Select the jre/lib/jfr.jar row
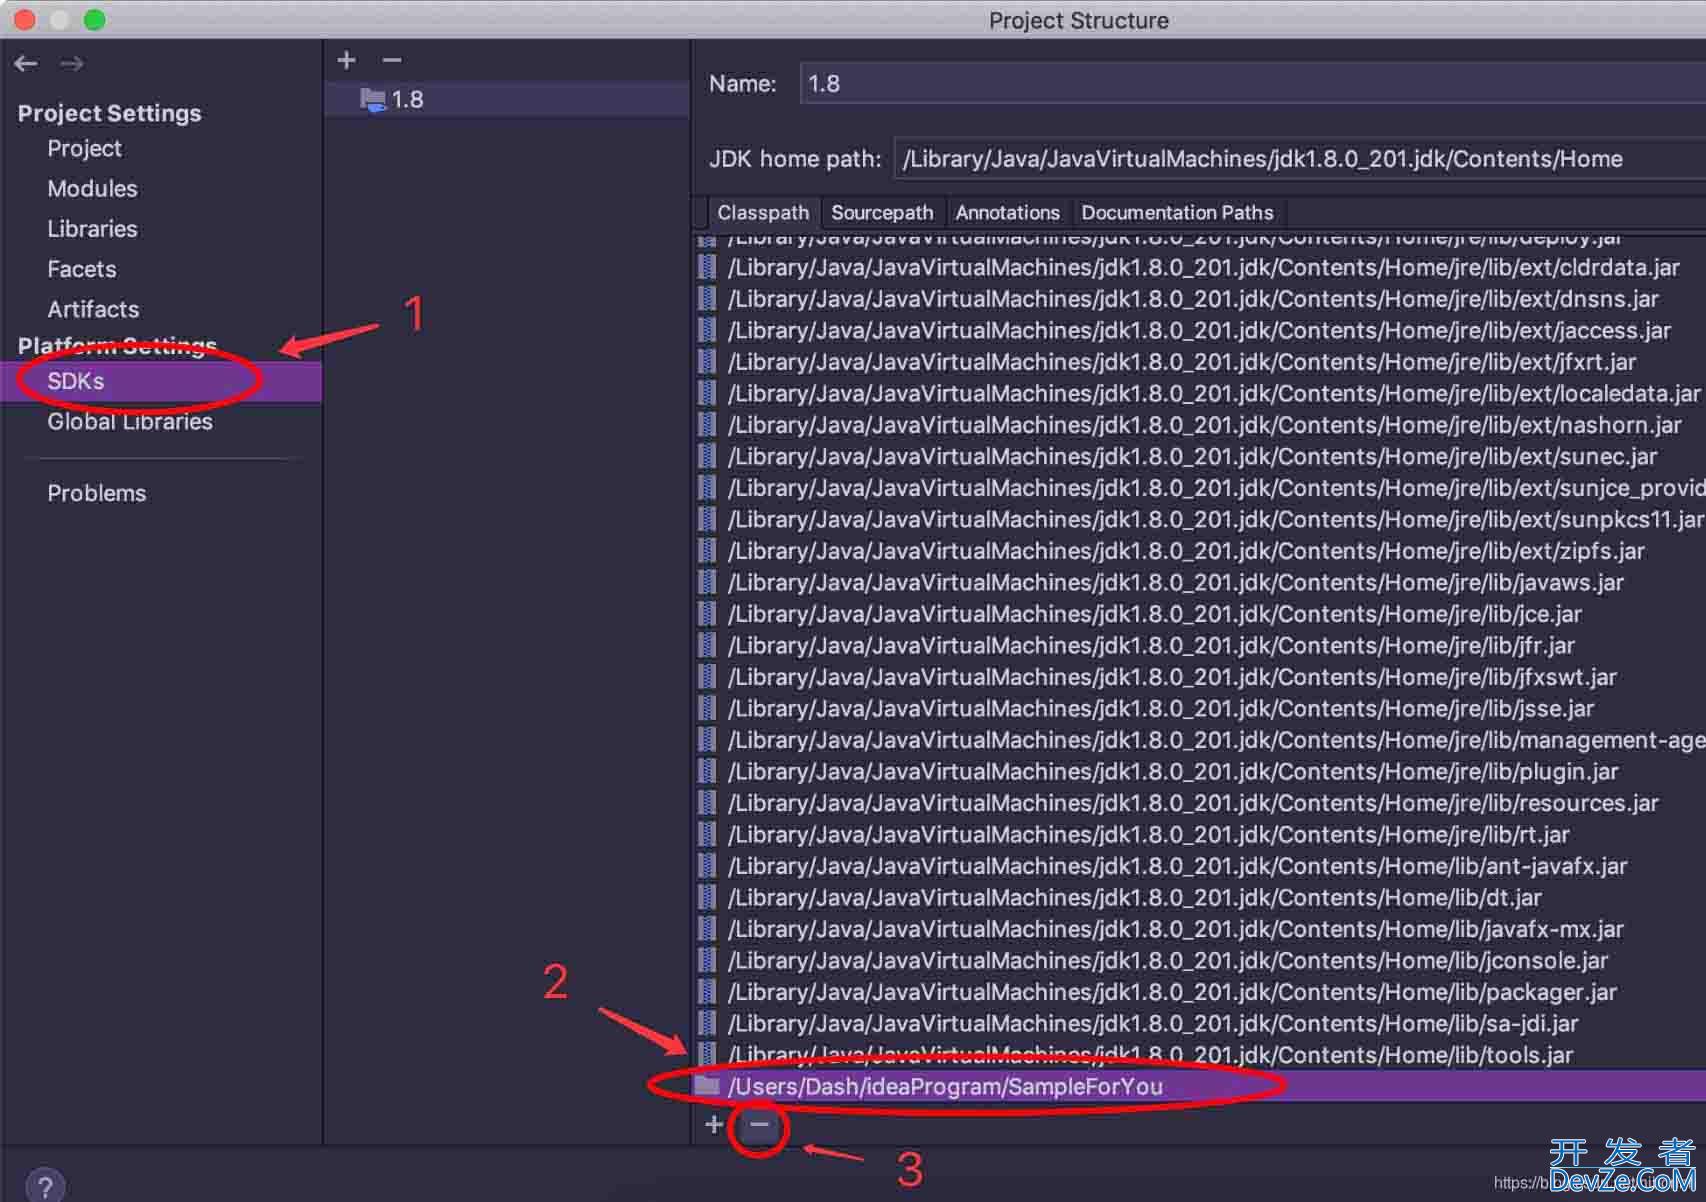The width and height of the screenshot is (1706, 1202). 1200,645
